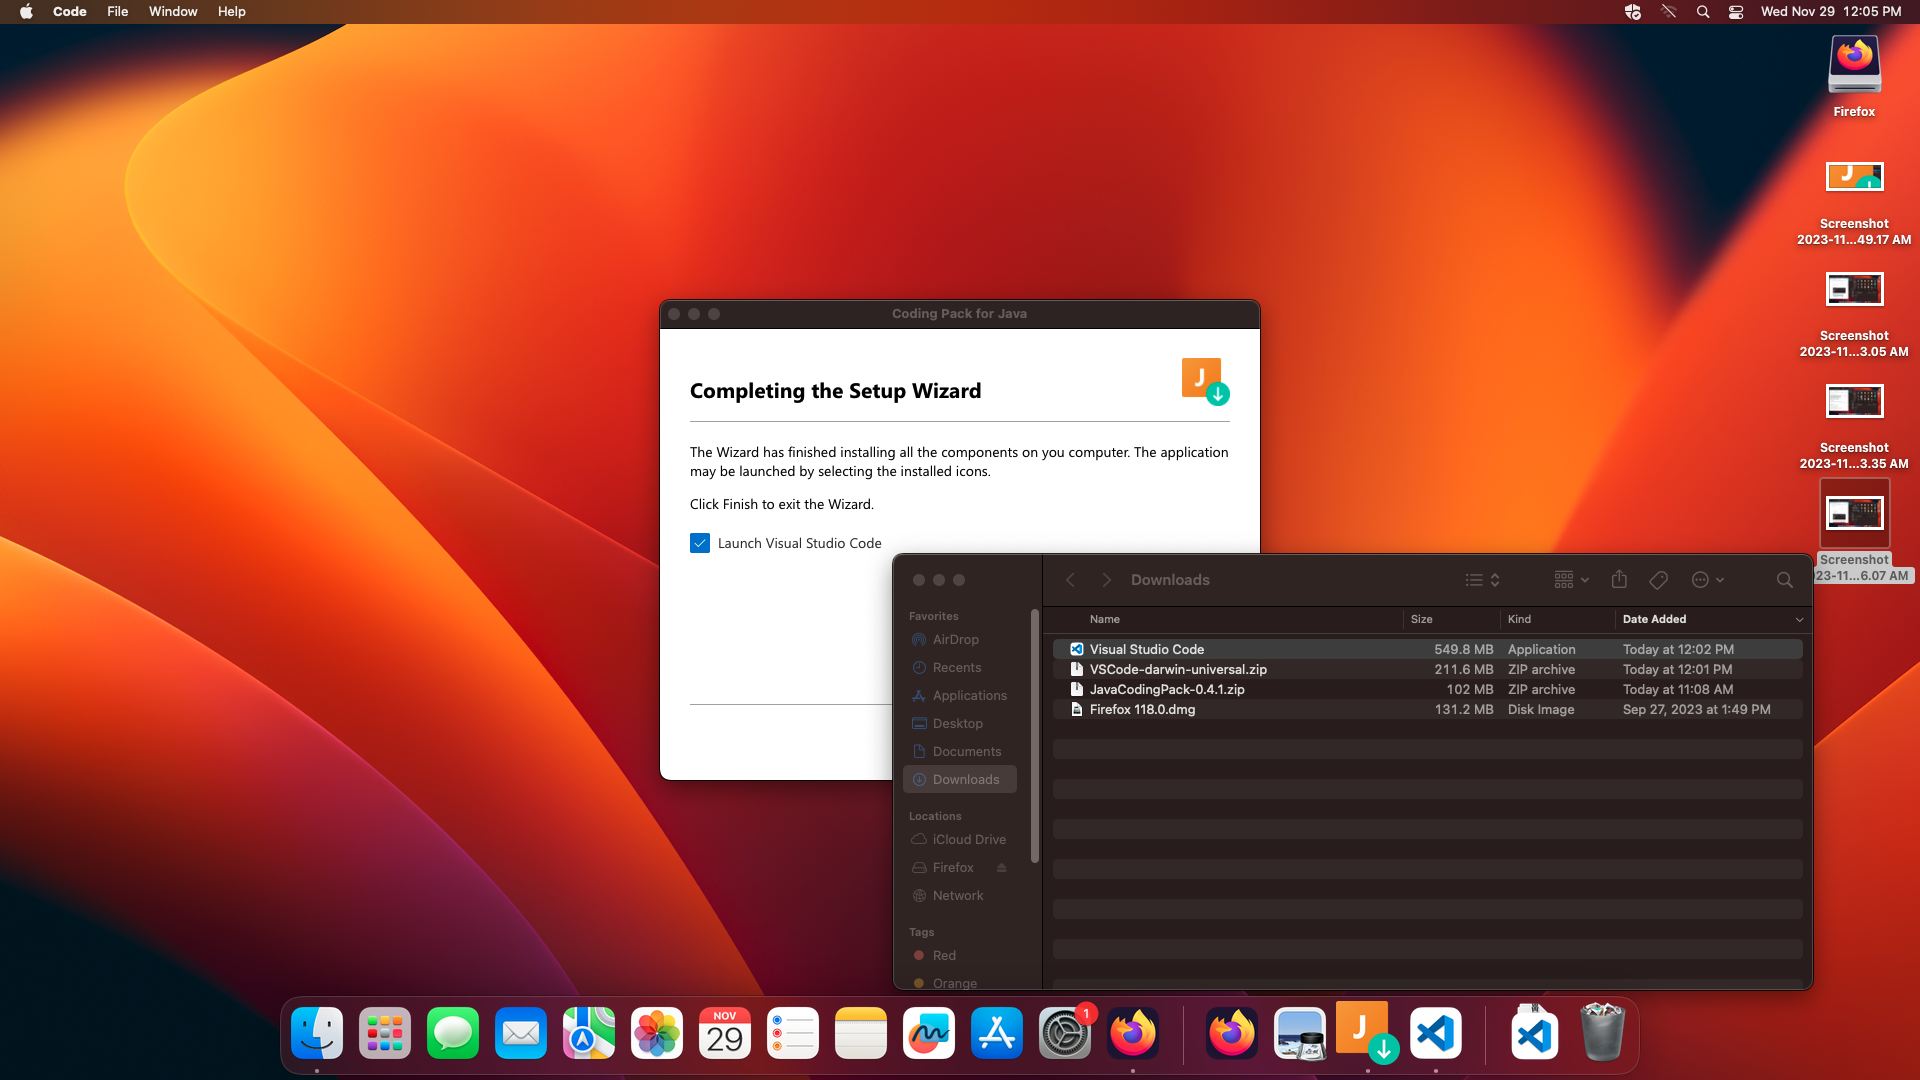Viewport: 1920px width, 1080px height.
Task: Open Finder search magnifier icon
Action: (x=1784, y=580)
